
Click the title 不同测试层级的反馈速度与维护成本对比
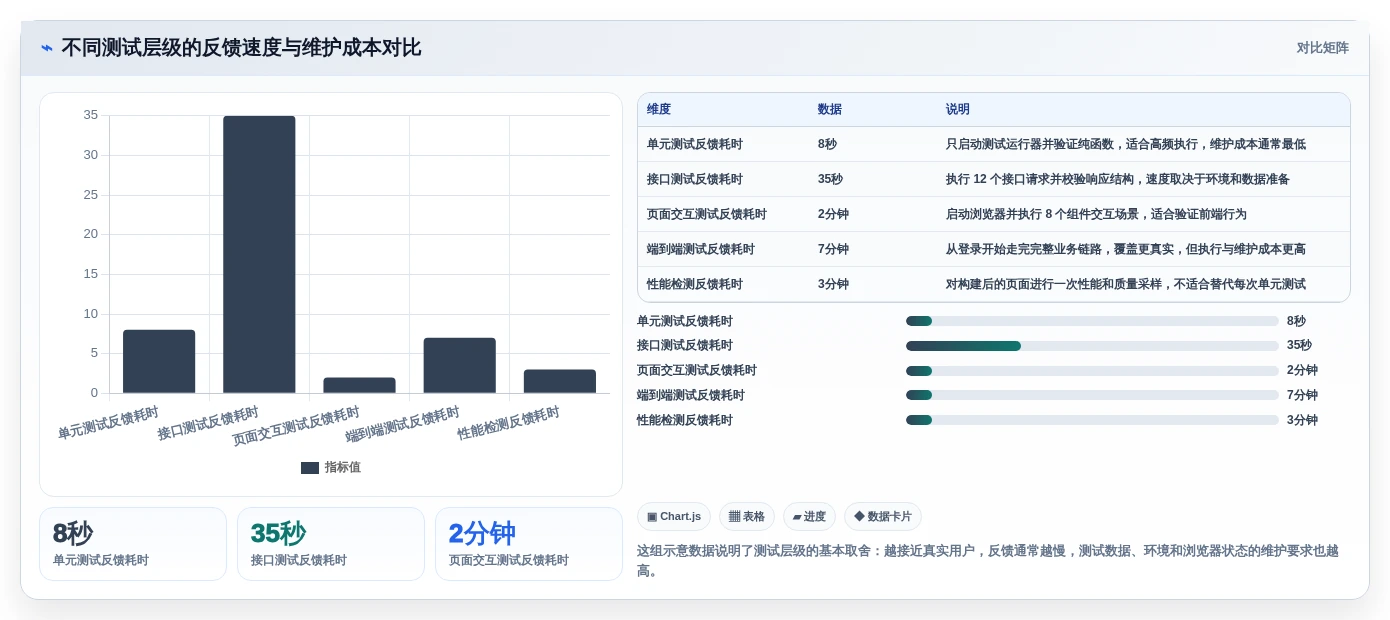click(x=241, y=48)
